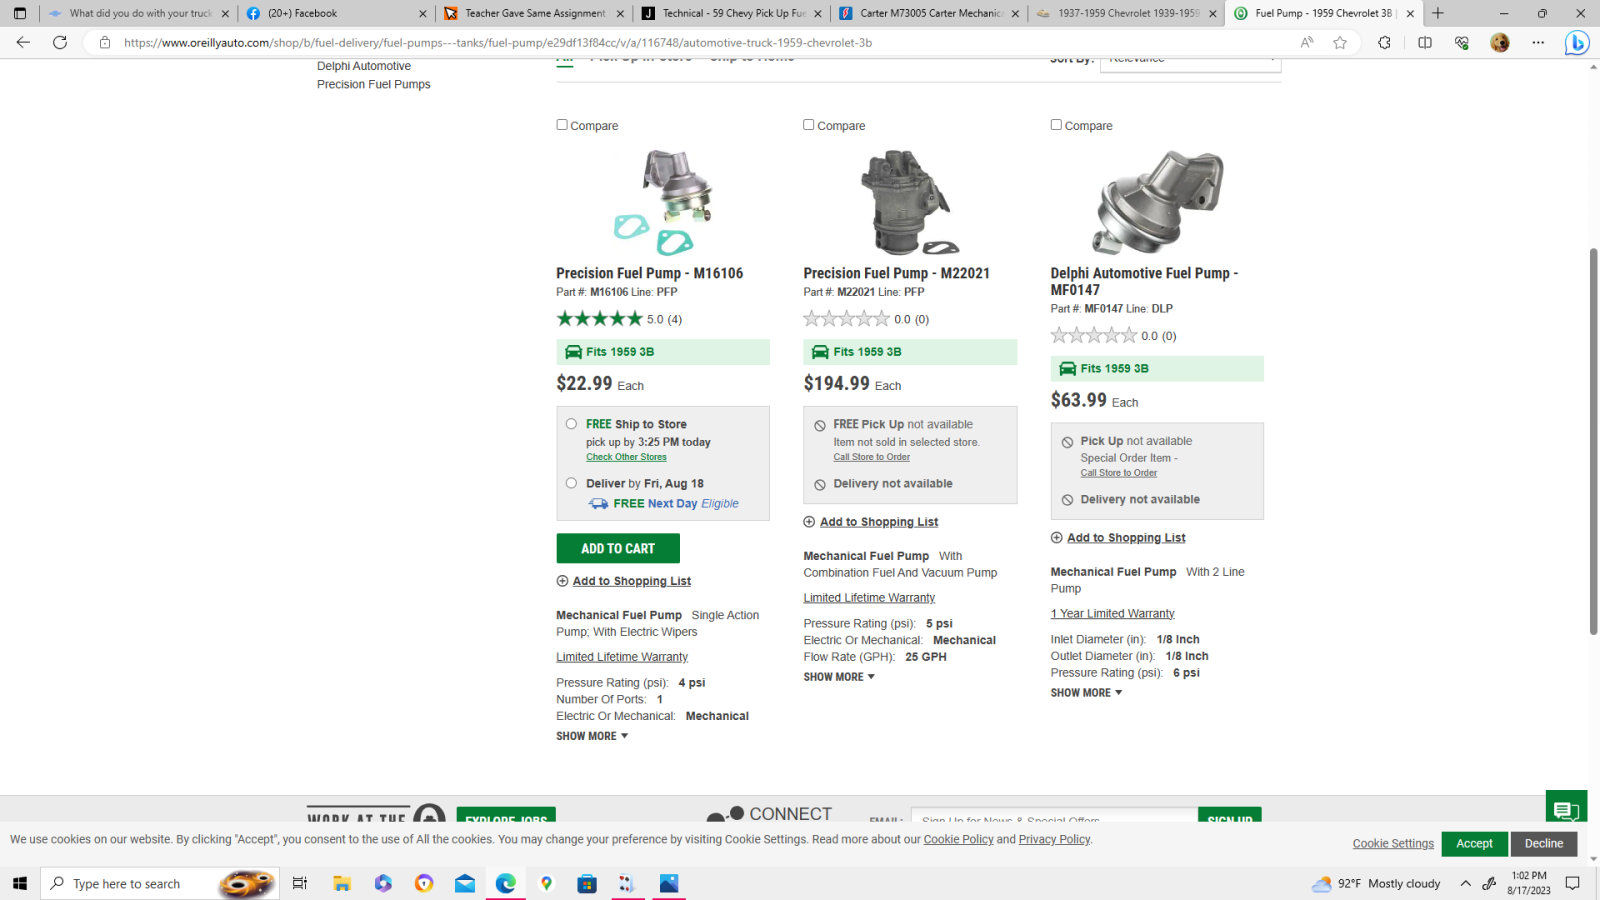Screen dimensions: 1600x900
Task: Open browser Extensions puzzle icon
Action: tap(1384, 42)
